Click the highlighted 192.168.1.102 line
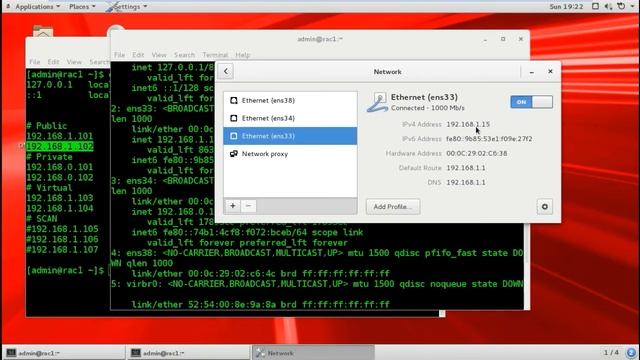The height and width of the screenshot is (360, 640). pyautogui.click(x=60, y=147)
